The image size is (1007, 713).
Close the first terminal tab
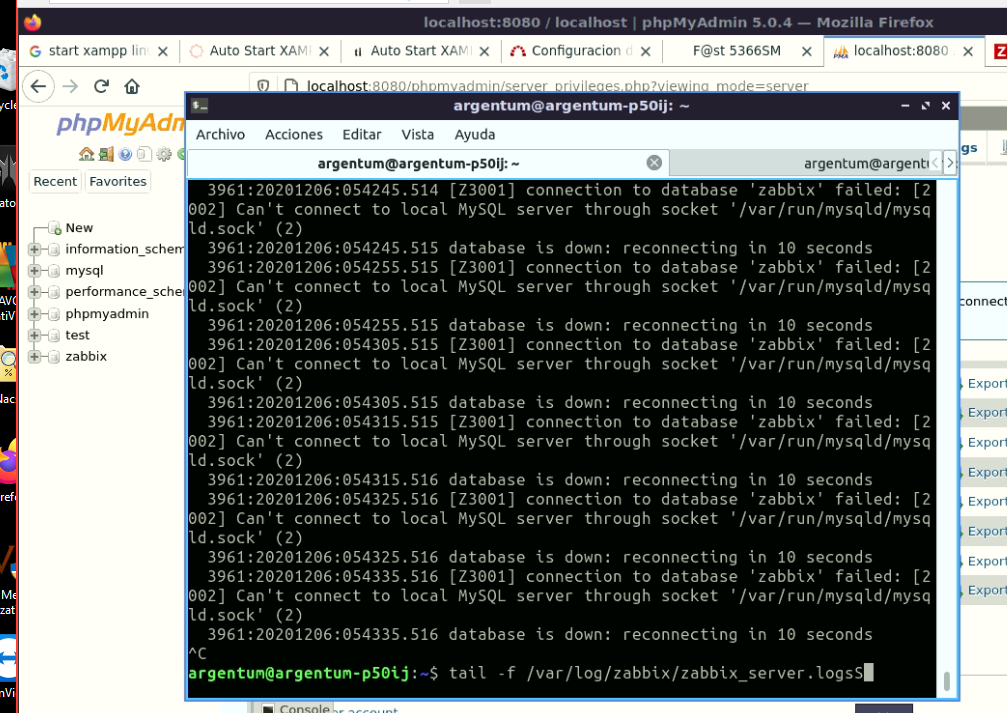654,163
